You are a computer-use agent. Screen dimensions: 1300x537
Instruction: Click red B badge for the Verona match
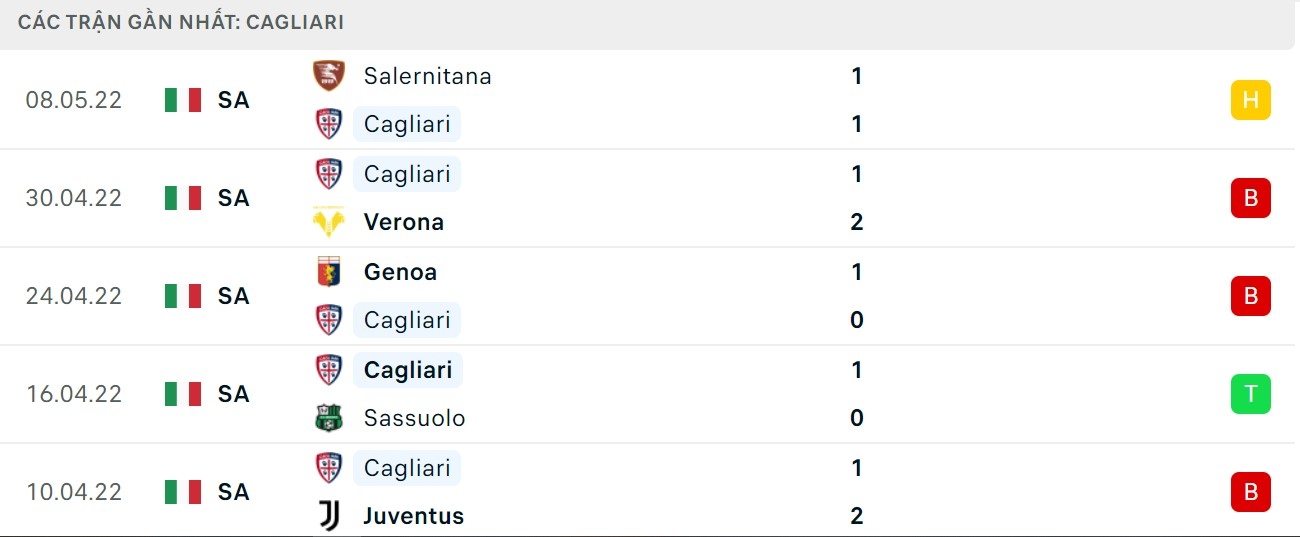(1250, 198)
